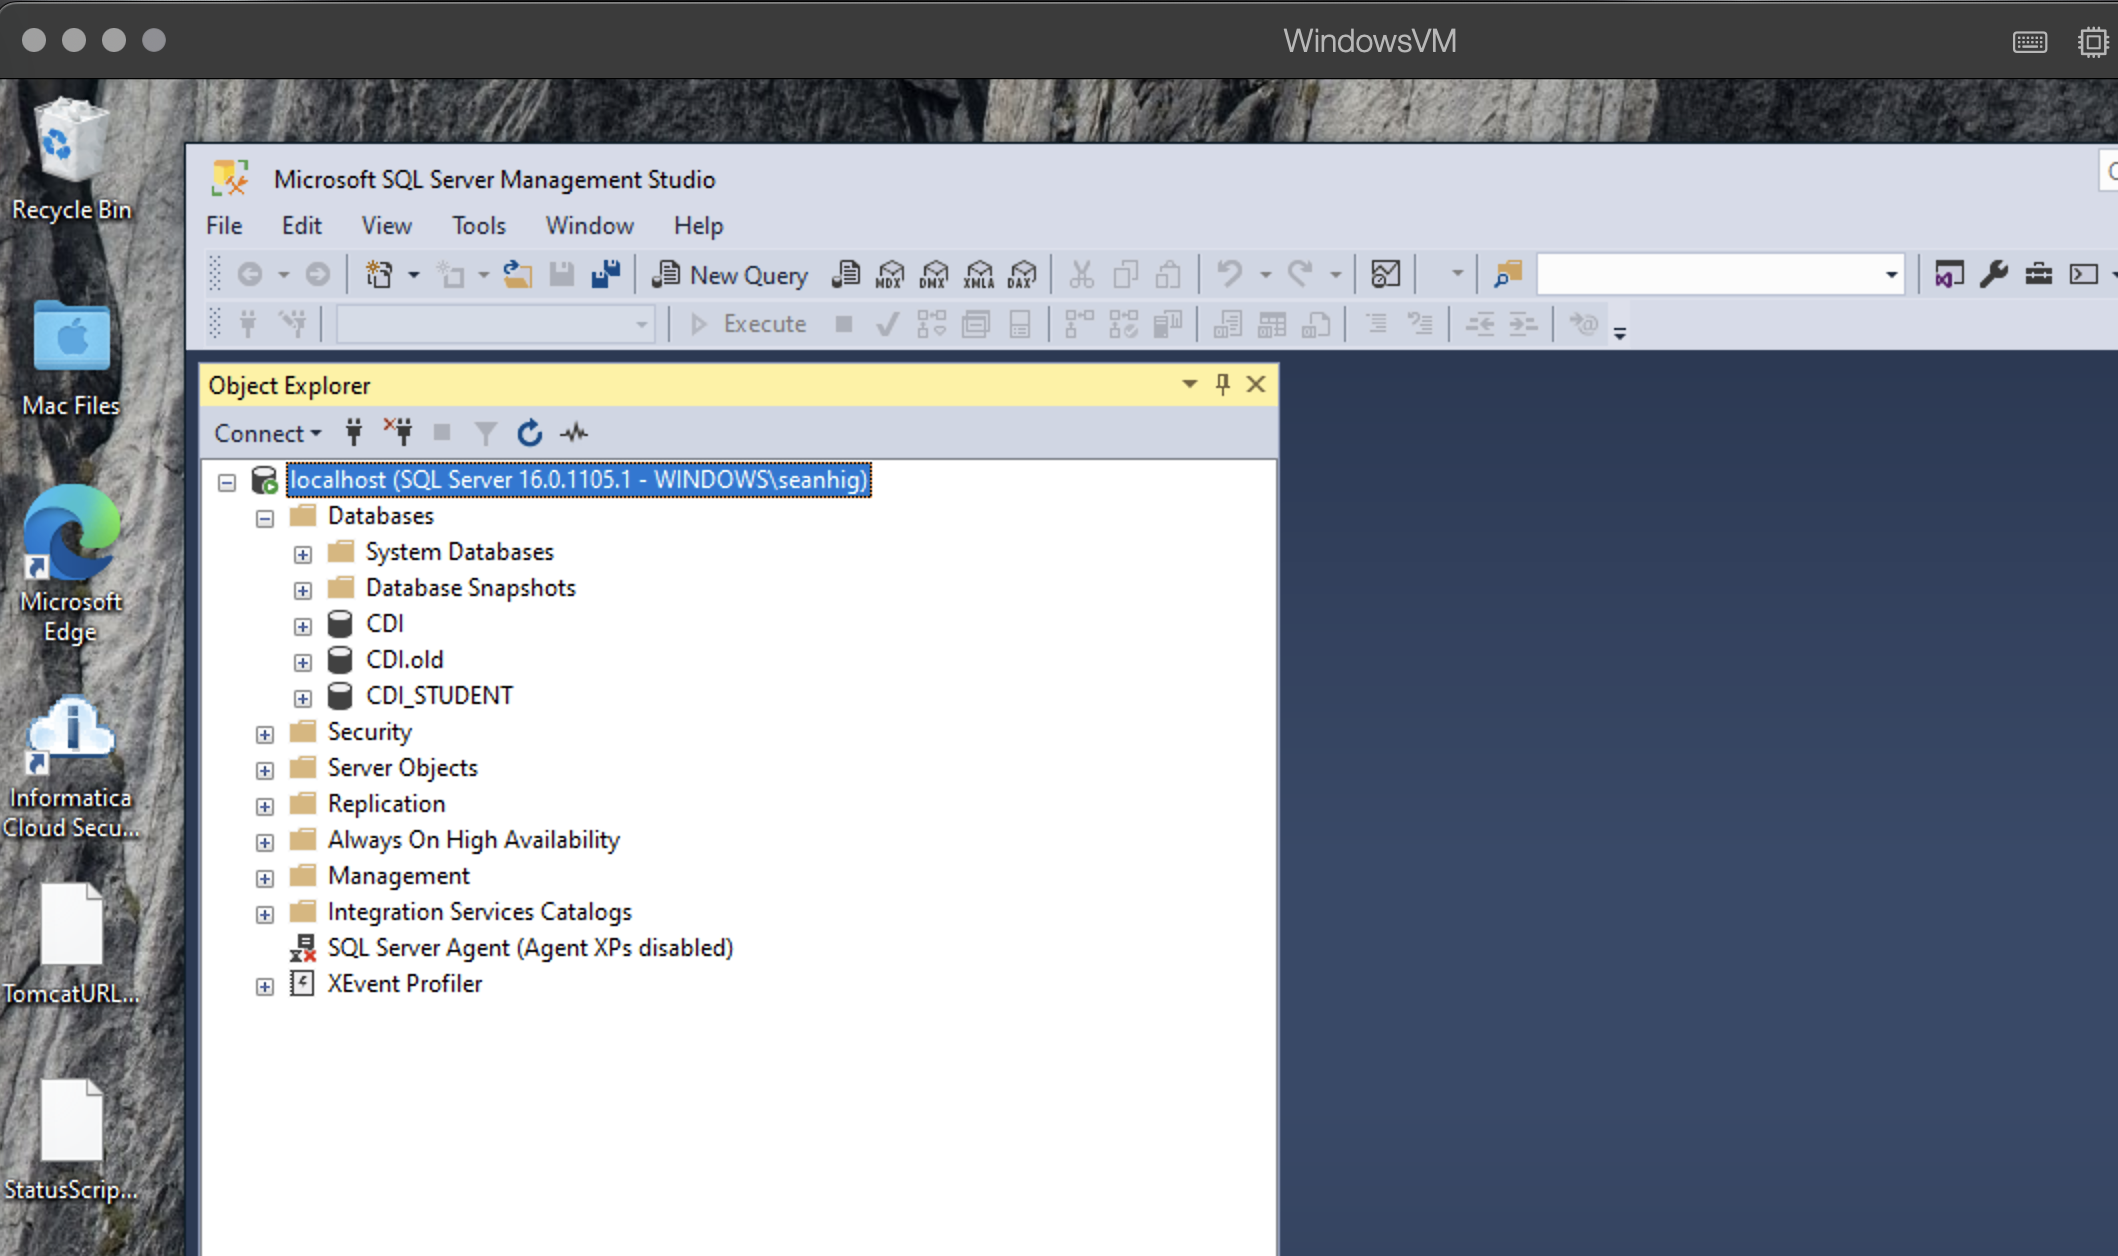The image size is (2118, 1256).
Task: Click Object Explorer Activity Monitor pulse icon
Action: pos(574,433)
